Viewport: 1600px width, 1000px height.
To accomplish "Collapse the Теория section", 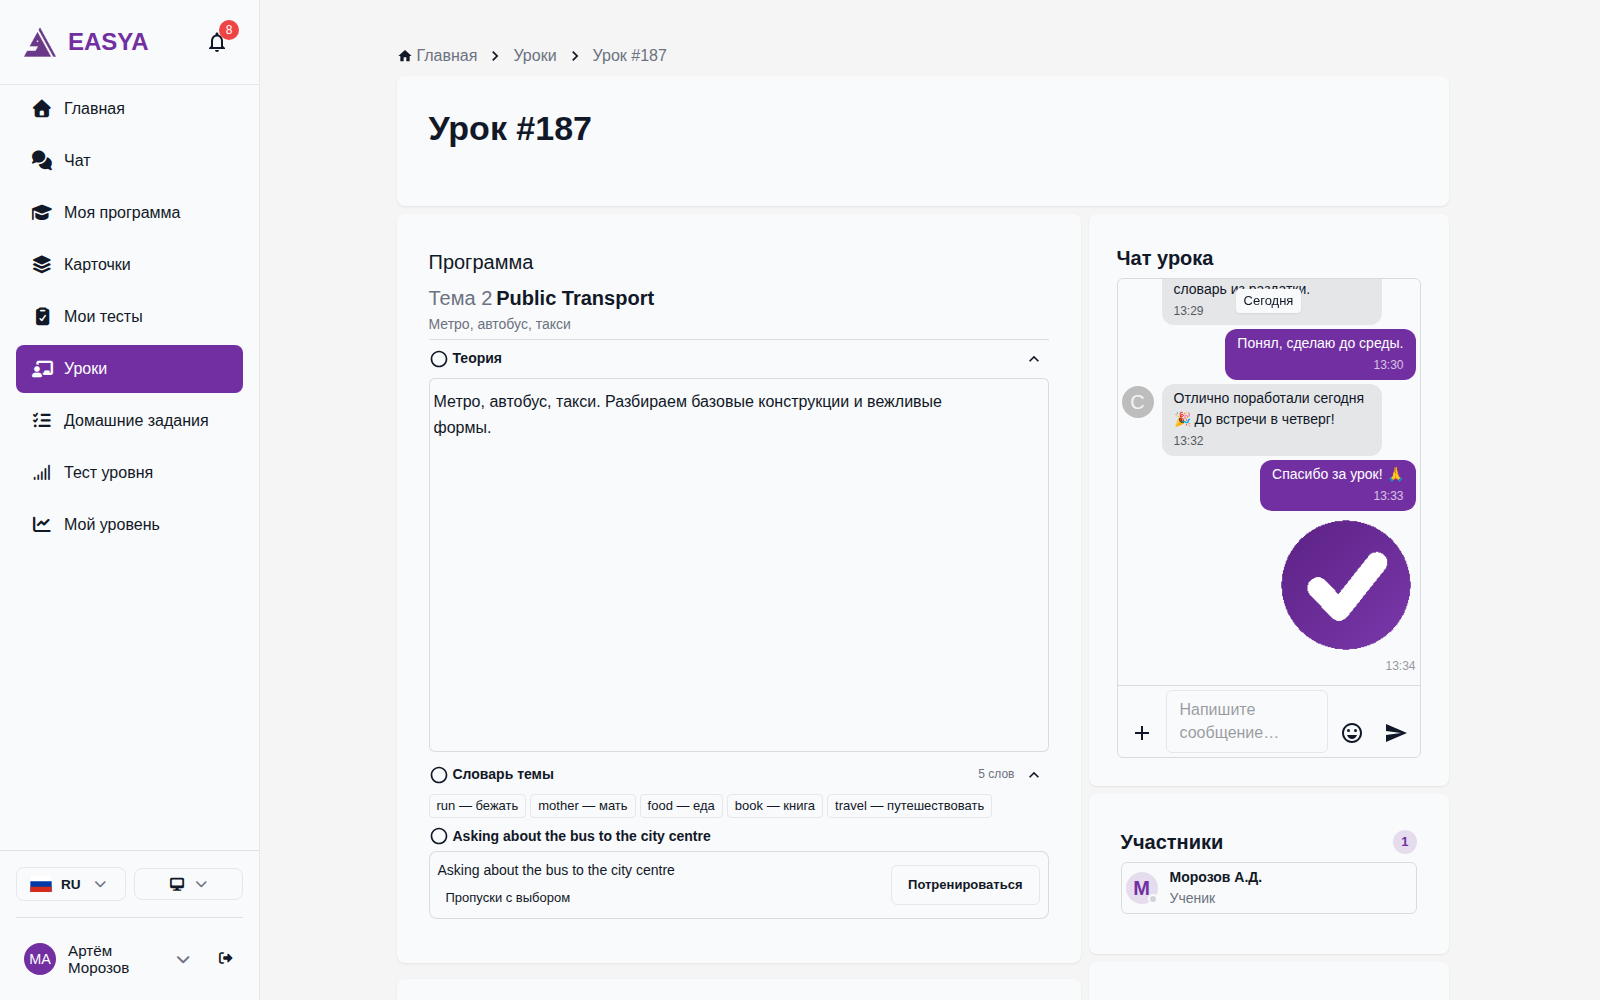I will pos(1034,359).
